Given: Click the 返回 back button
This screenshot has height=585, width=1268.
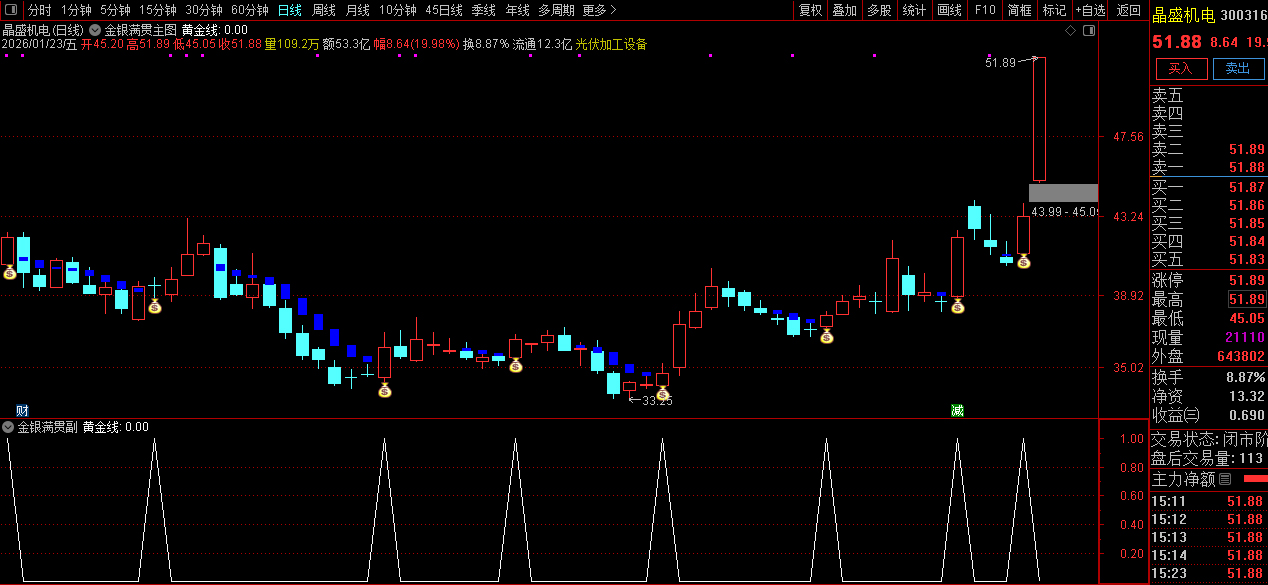Looking at the screenshot, I should (x=1128, y=10).
